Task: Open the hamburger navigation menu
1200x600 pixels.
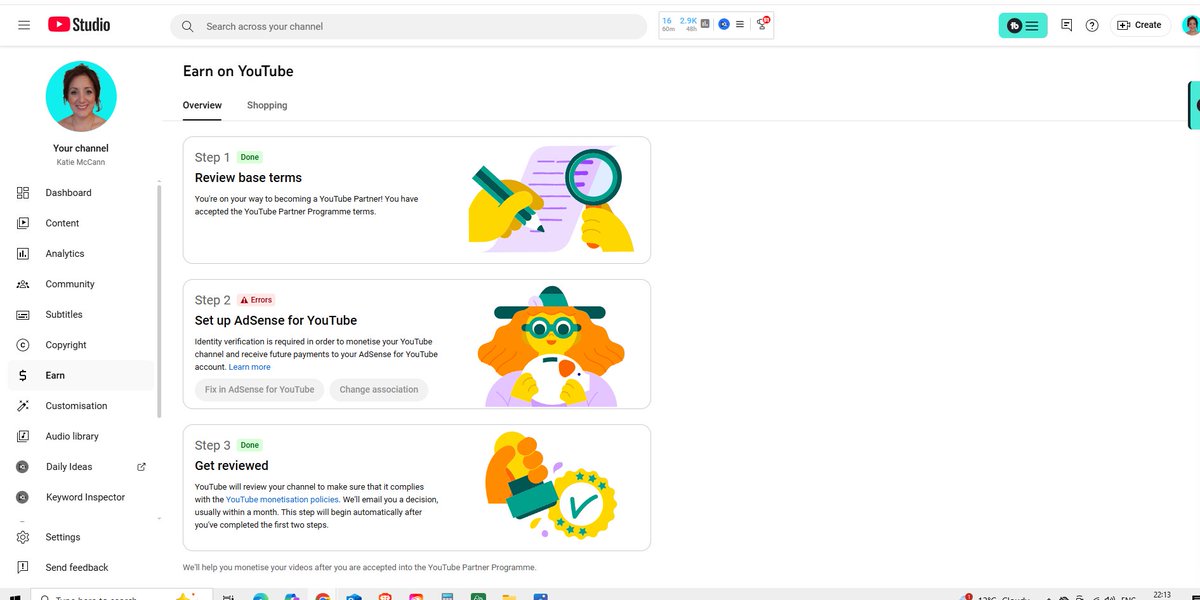Action: [x=24, y=25]
